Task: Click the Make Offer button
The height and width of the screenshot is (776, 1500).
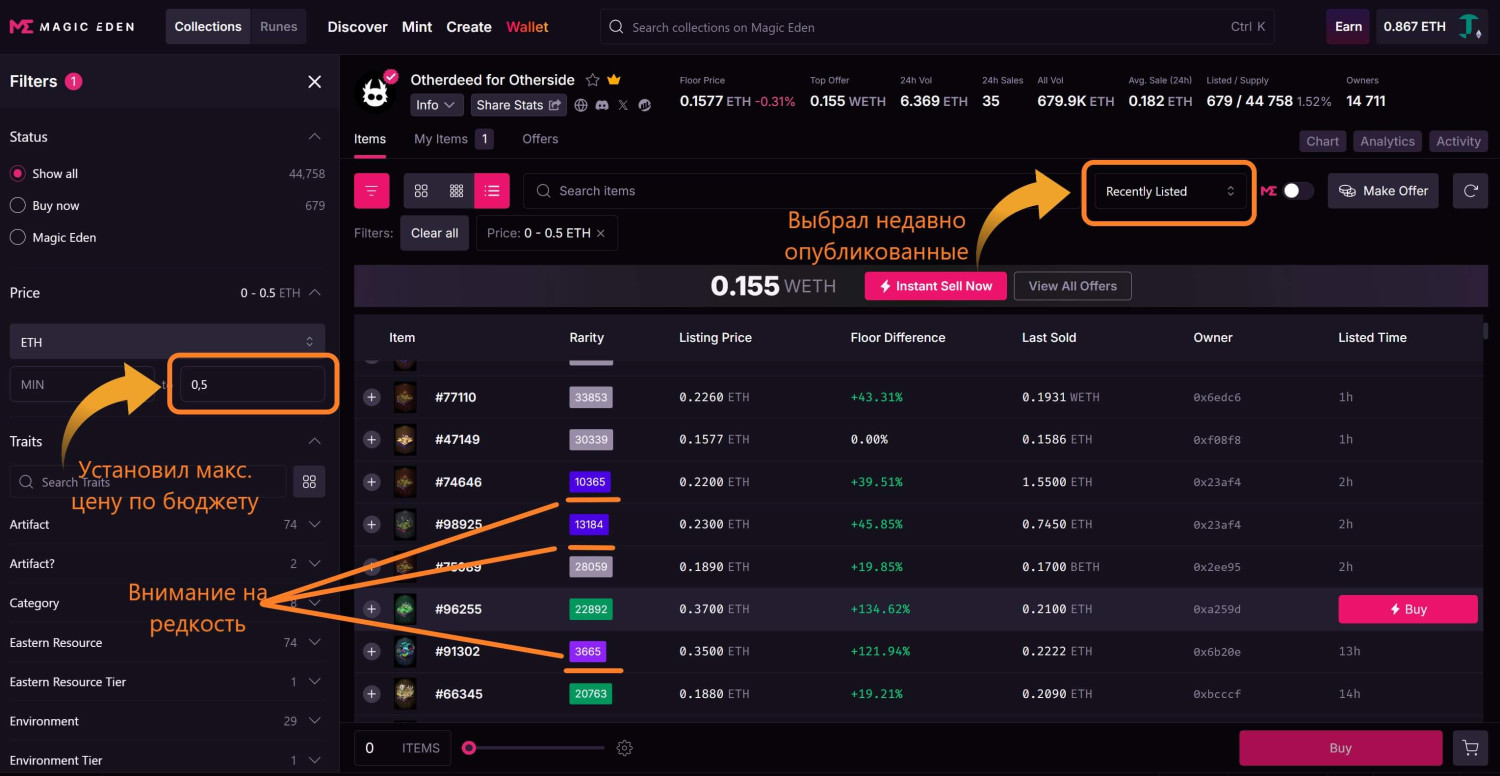Action: [x=1383, y=191]
